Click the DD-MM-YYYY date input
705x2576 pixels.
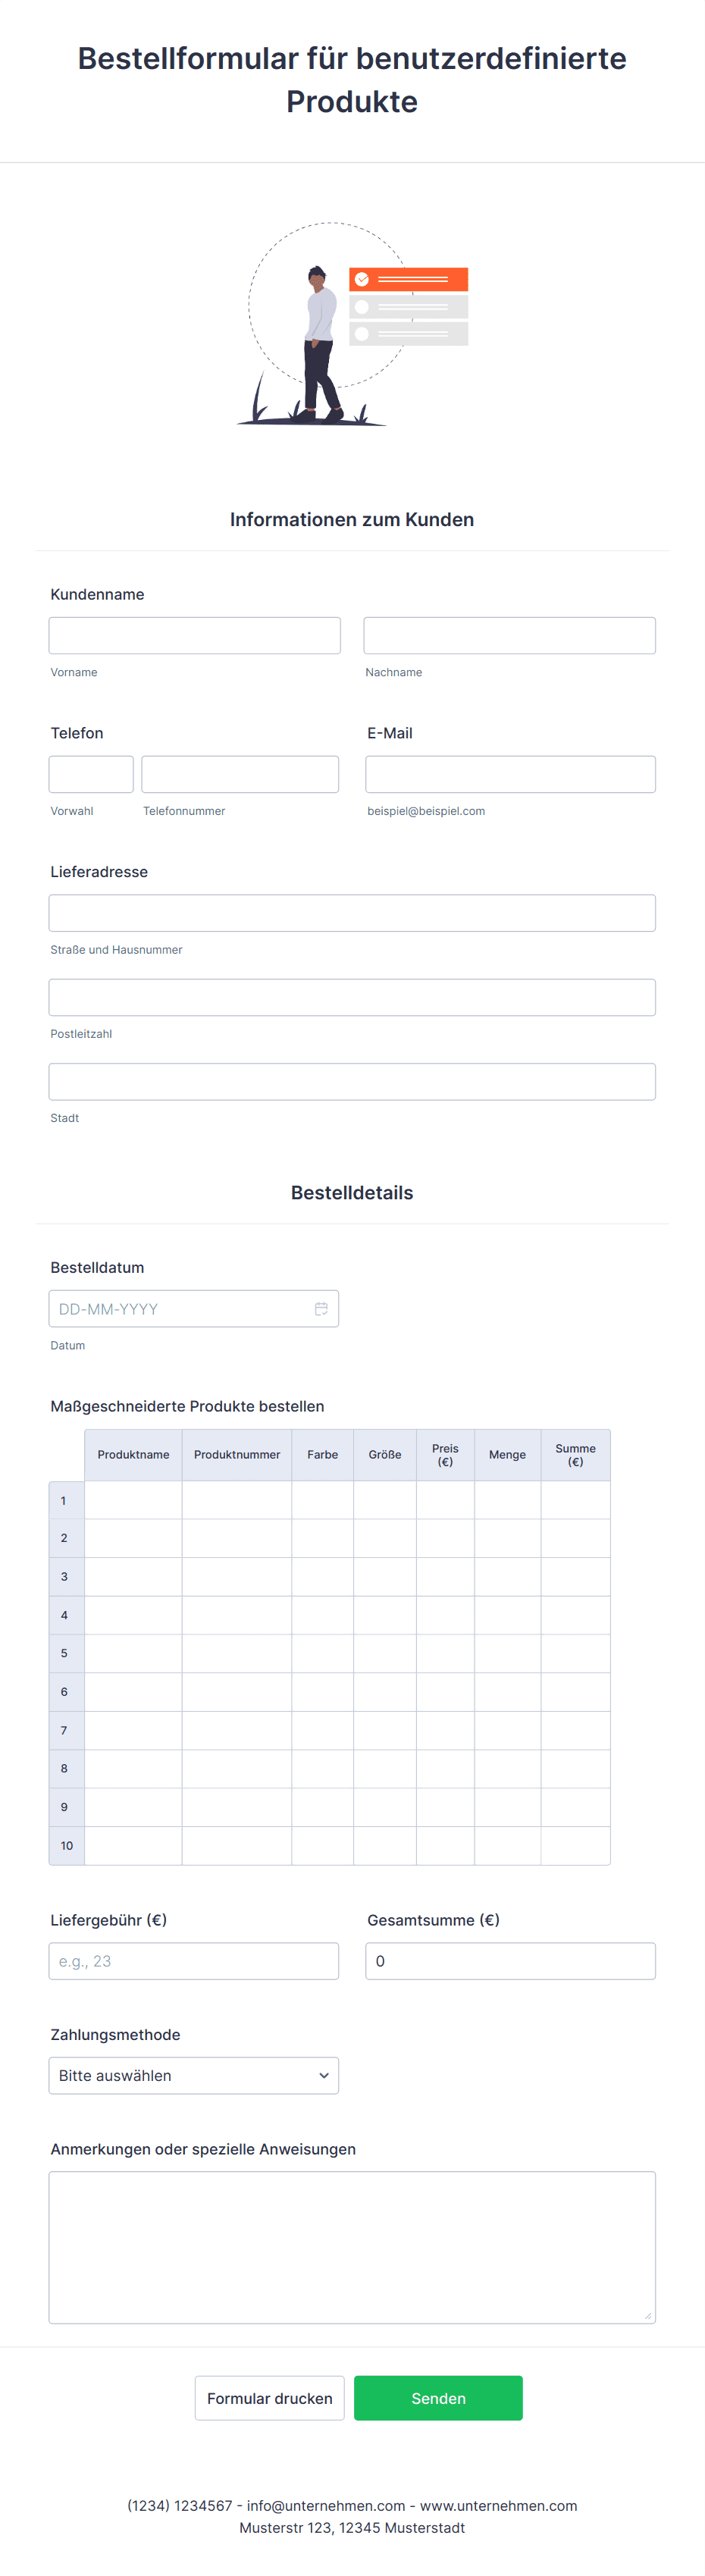(x=180, y=1308)
